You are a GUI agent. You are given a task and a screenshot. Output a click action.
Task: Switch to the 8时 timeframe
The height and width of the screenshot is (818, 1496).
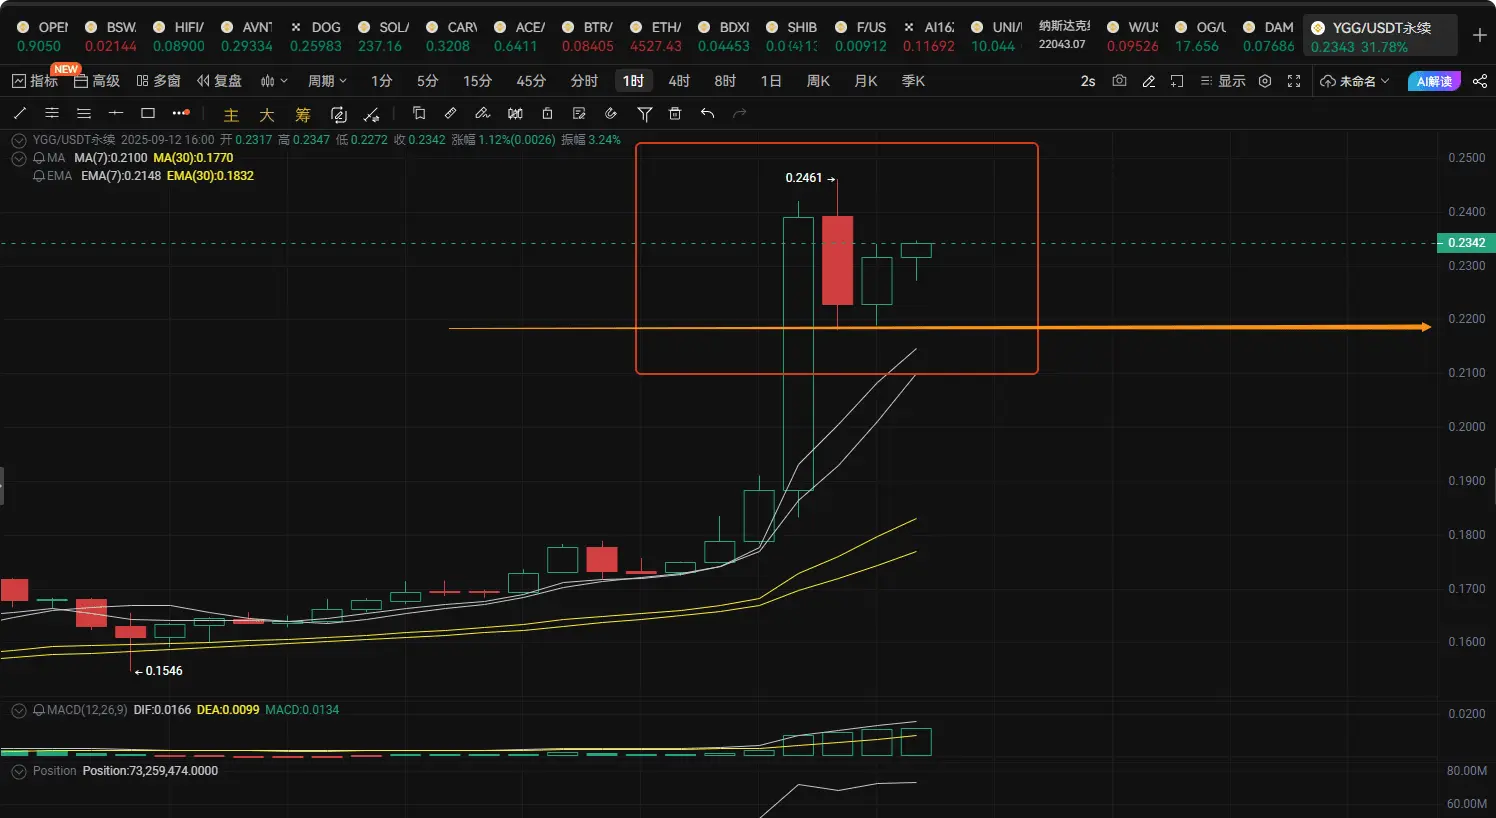click(725, 81)
